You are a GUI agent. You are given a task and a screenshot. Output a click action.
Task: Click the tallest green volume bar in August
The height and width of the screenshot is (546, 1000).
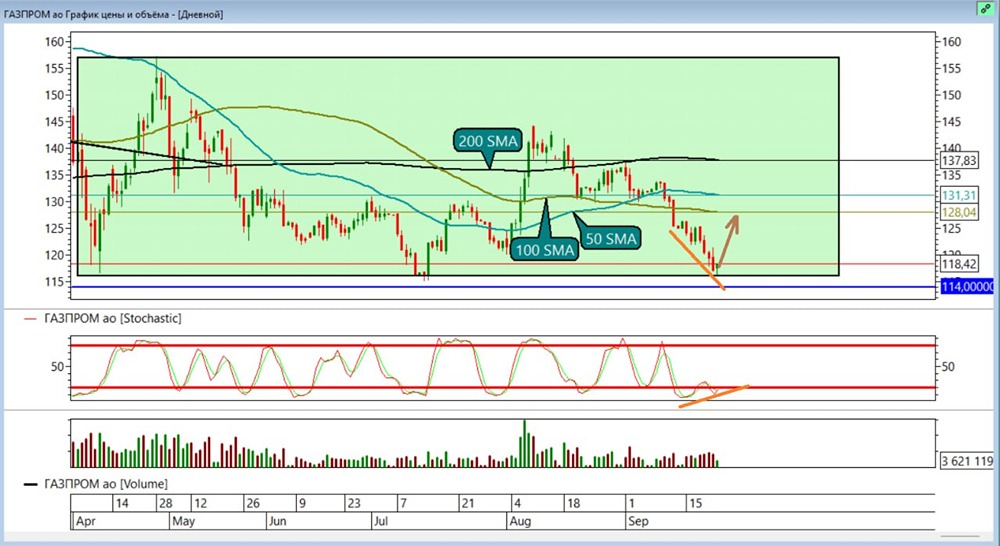coord(524,443)
